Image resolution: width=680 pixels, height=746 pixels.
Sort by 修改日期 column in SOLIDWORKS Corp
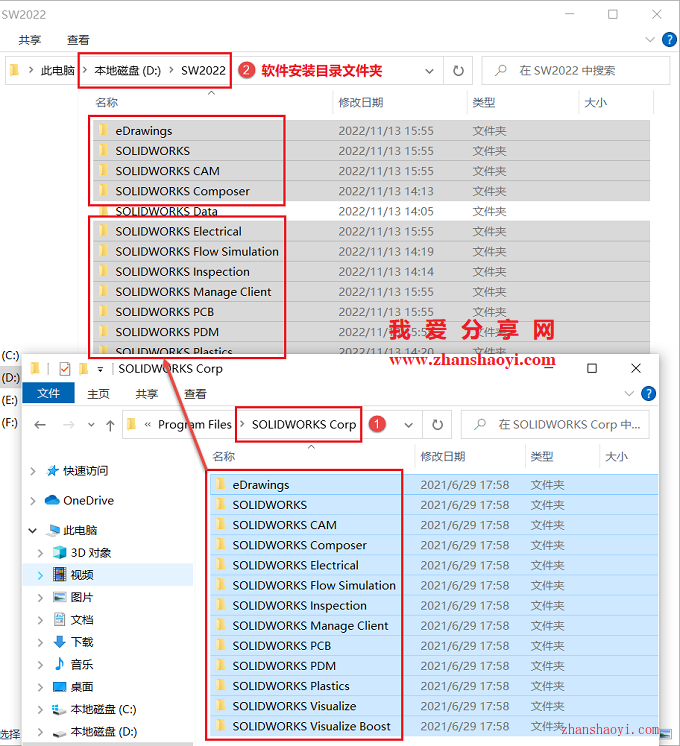pos(443,457)
